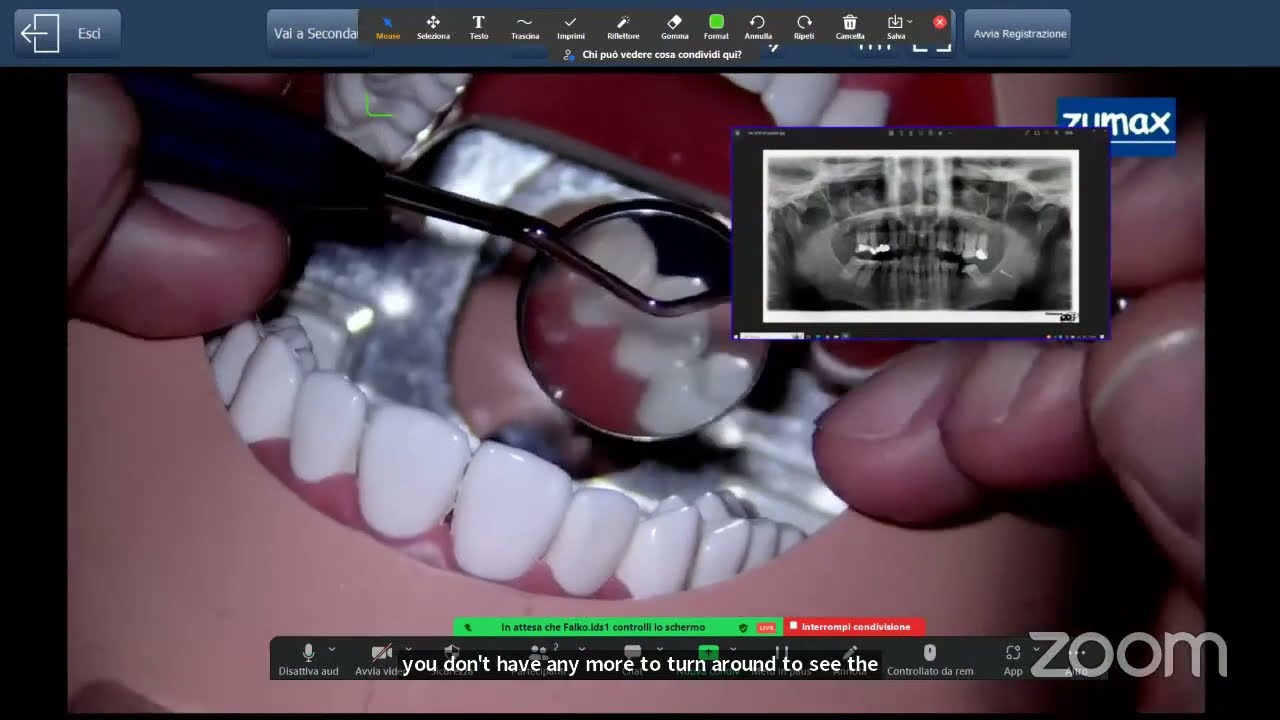Start recording with Avvia Registrazione
The image size is (1280, 720).
pos(1017,33)
